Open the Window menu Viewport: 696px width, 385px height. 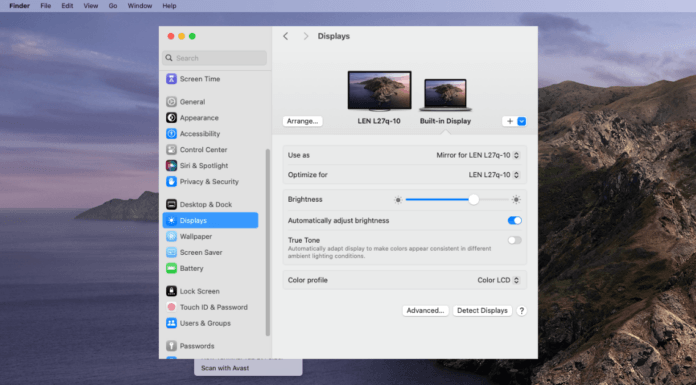click(x=140, y=6)
